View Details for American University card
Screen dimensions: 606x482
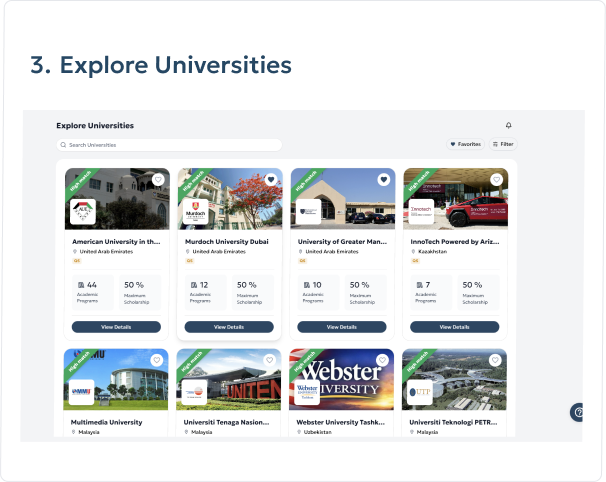tap(116, 327)
